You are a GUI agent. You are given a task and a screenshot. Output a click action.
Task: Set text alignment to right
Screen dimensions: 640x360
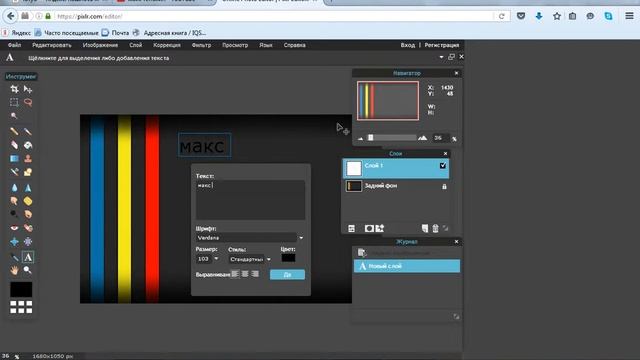click(x=255, y=274)
